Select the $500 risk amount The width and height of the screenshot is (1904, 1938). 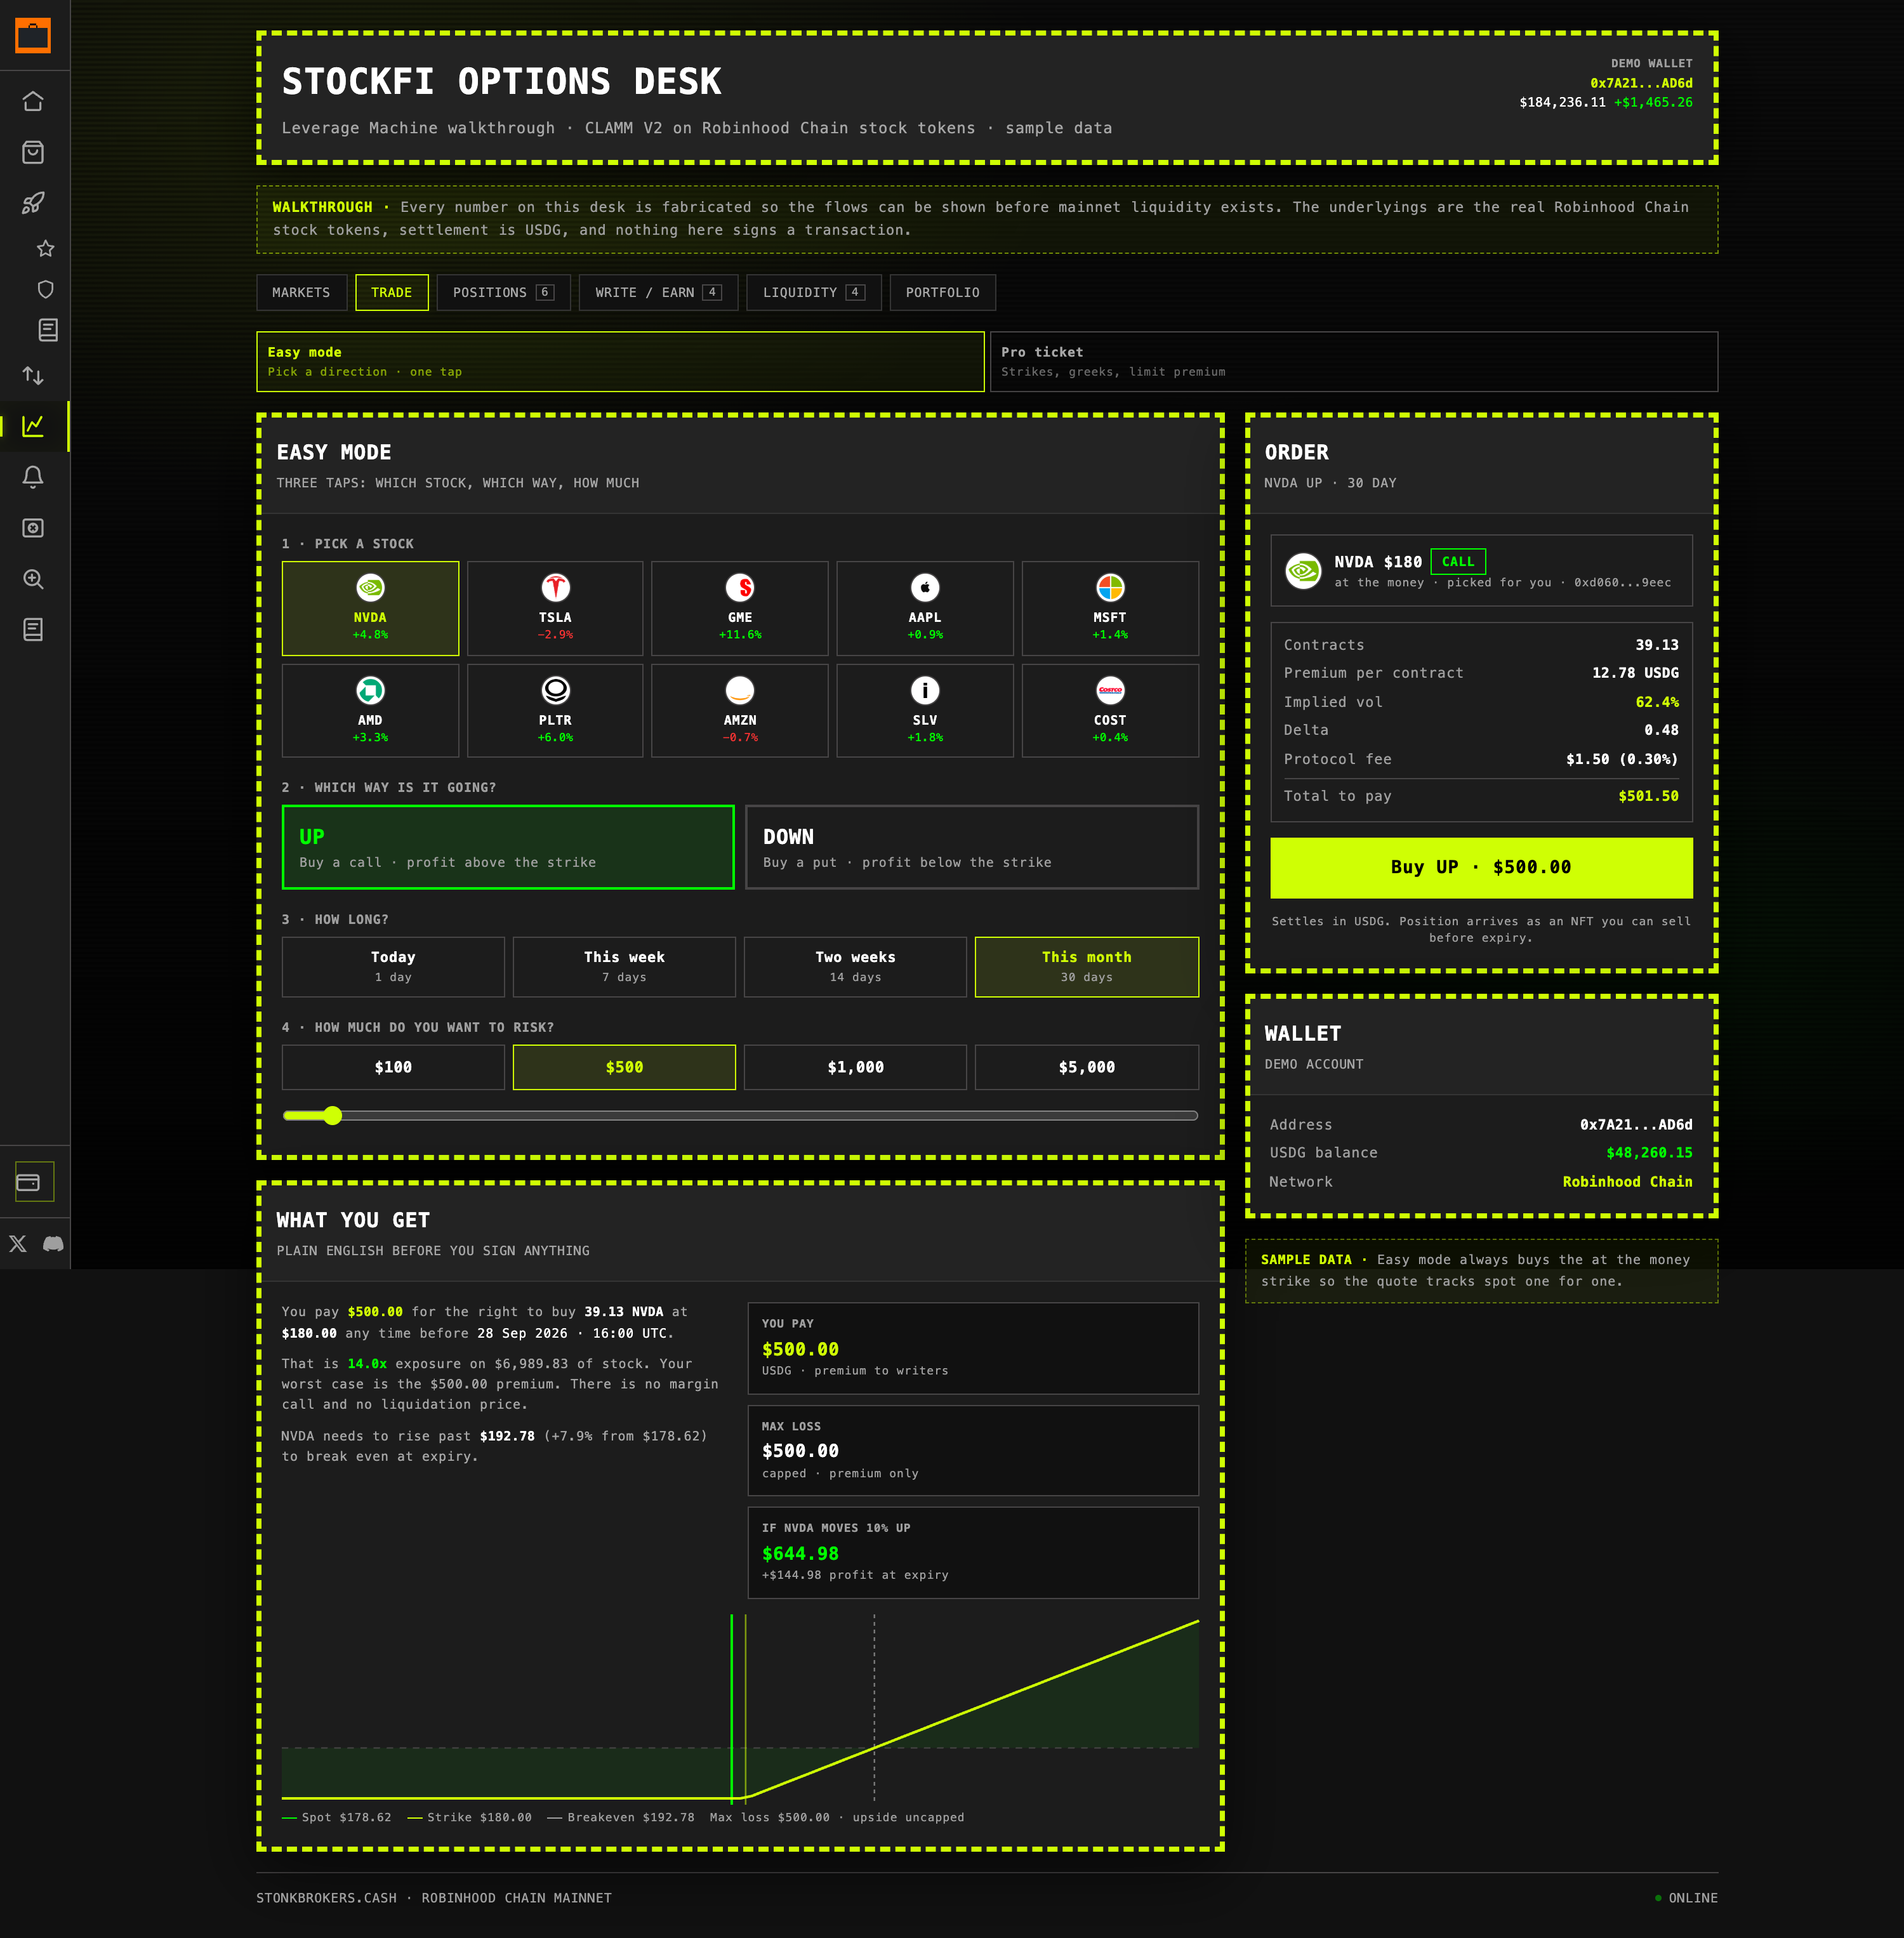tap(624, 1067)
